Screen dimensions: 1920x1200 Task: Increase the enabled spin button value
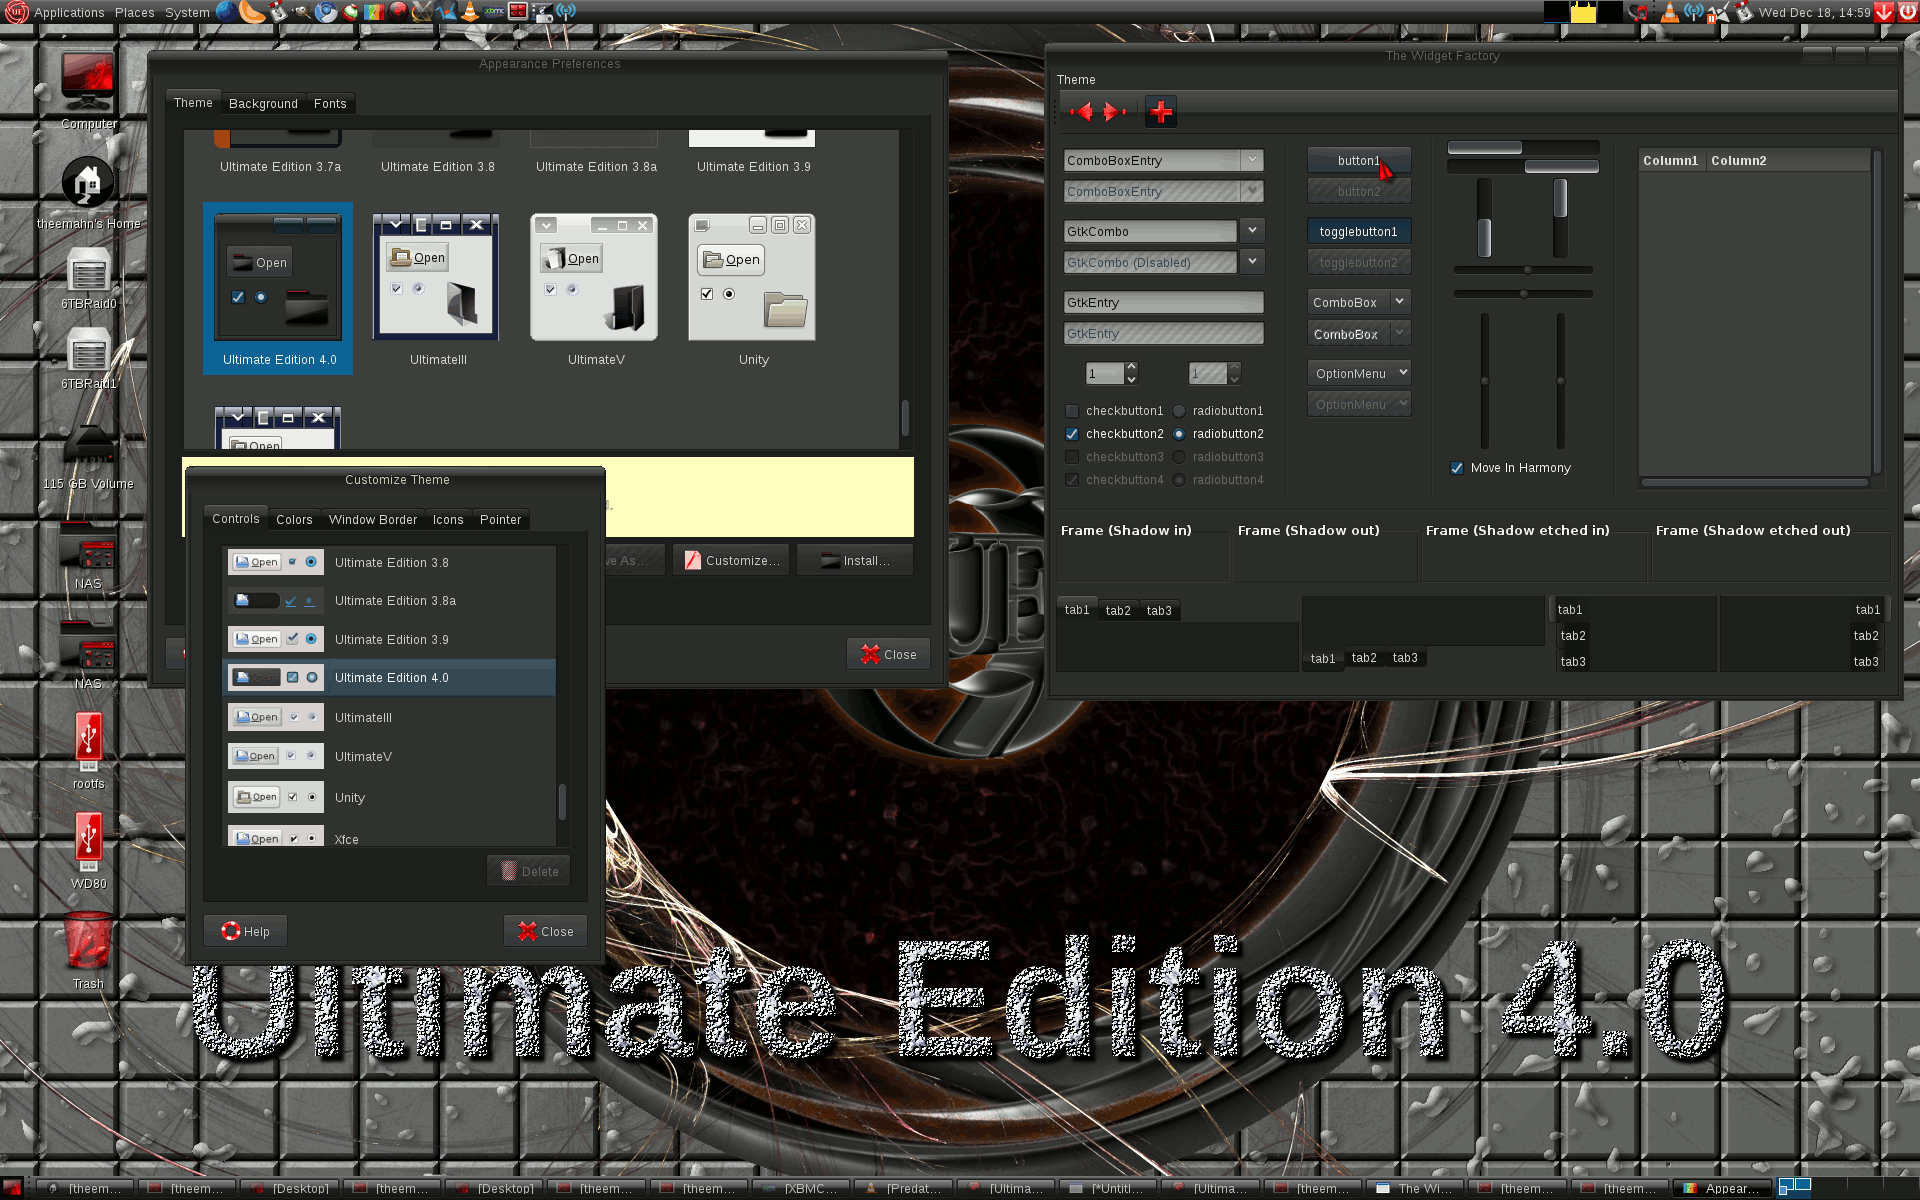[1131, 368]
